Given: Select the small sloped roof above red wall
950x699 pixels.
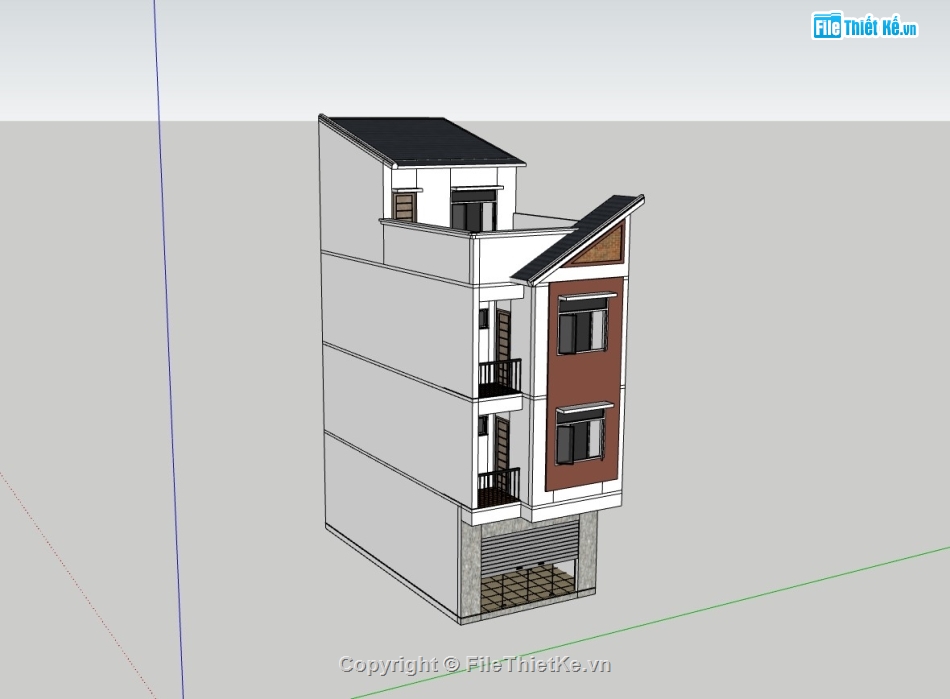Looking at the screenshot, I should pos(576,239).
